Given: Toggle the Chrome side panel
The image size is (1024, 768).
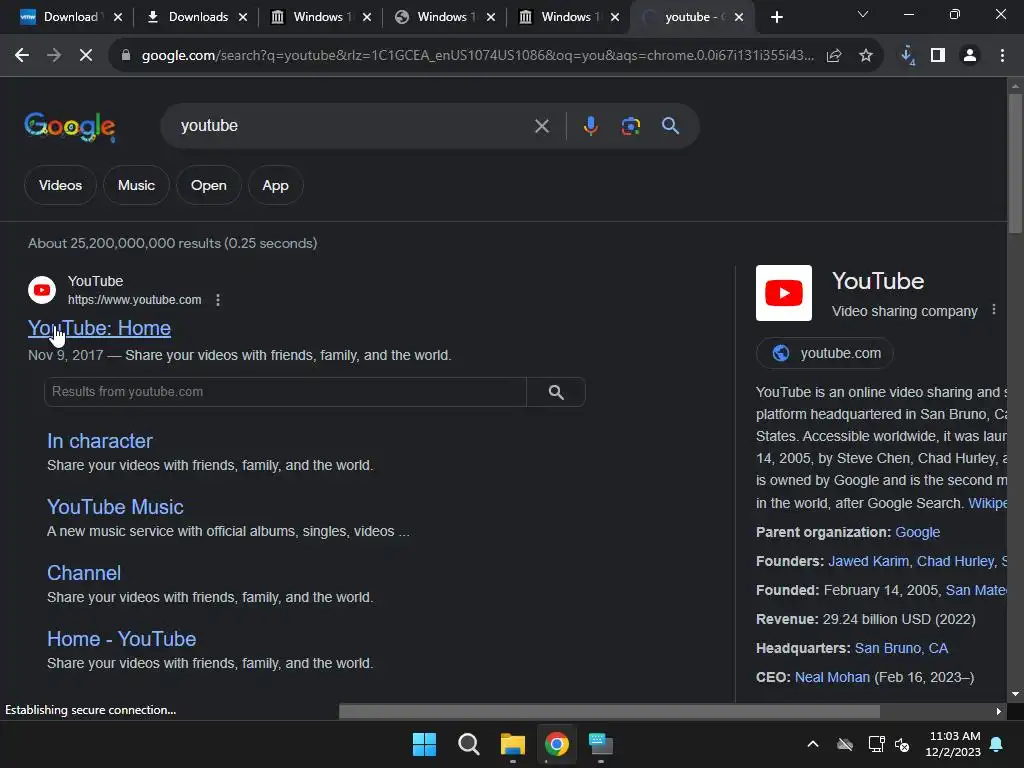Looking at the screenshot, I should pyautogui.click(x=938, y=56).
